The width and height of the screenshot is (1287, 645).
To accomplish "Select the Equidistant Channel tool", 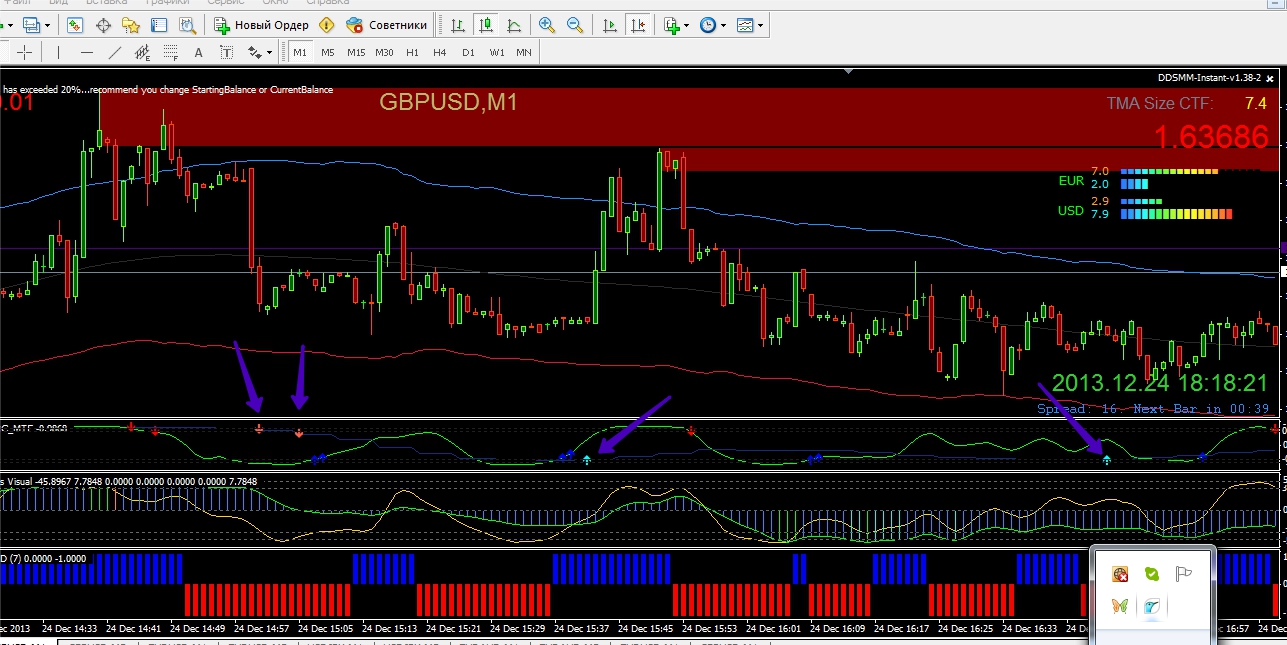I will click(x=142, y=52).
